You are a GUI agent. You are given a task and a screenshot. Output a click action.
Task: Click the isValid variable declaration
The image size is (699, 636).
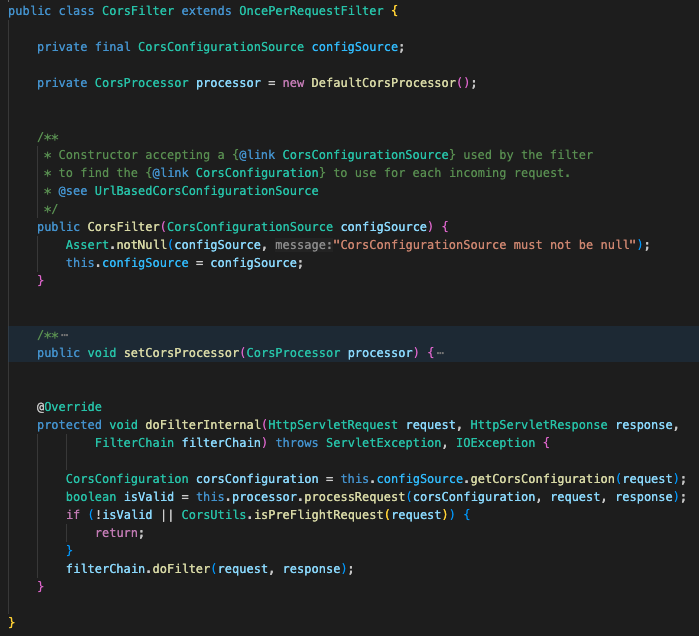click(148, 497)
